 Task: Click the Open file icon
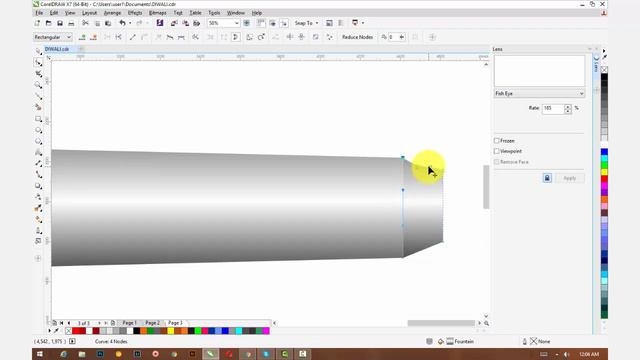pyautogui.click(x=49, y=23)
